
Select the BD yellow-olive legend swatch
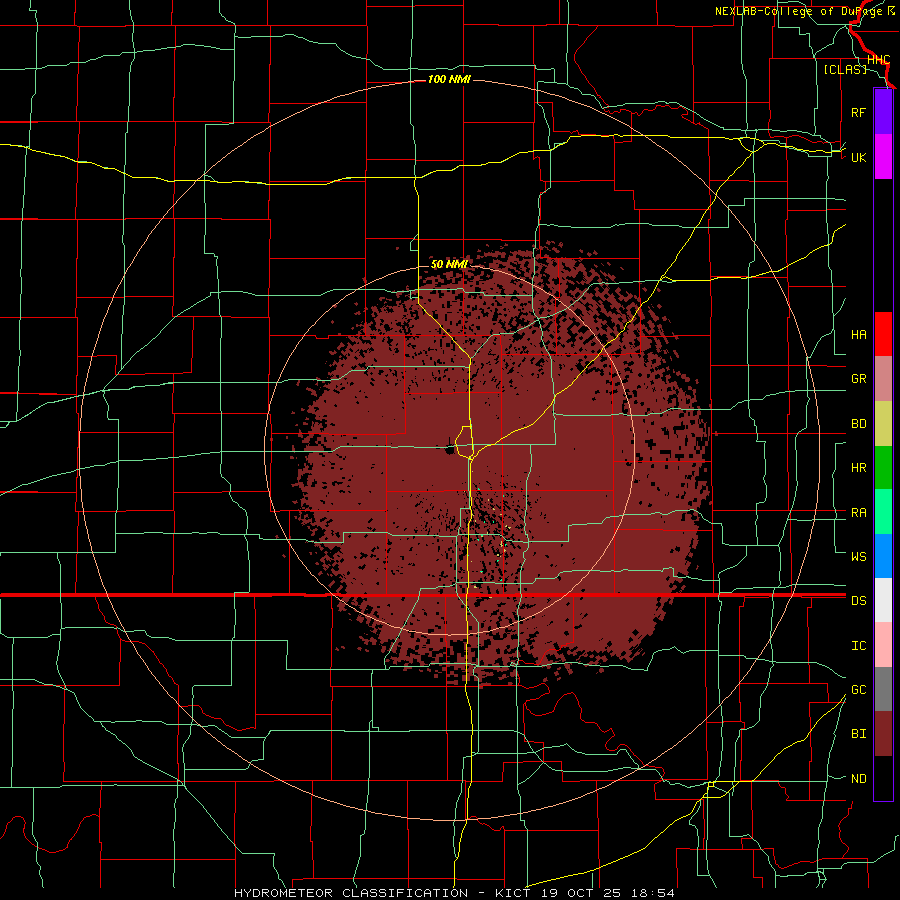coord(883,423)
